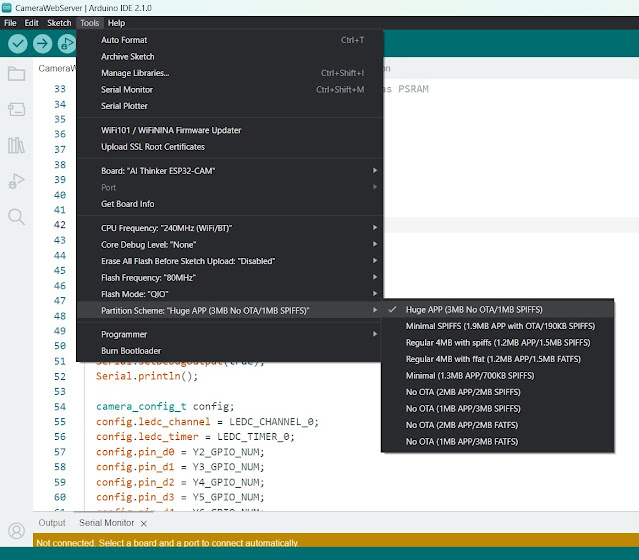Click line number 42 in gutter
639x560 pixels.
click(59, 225)
